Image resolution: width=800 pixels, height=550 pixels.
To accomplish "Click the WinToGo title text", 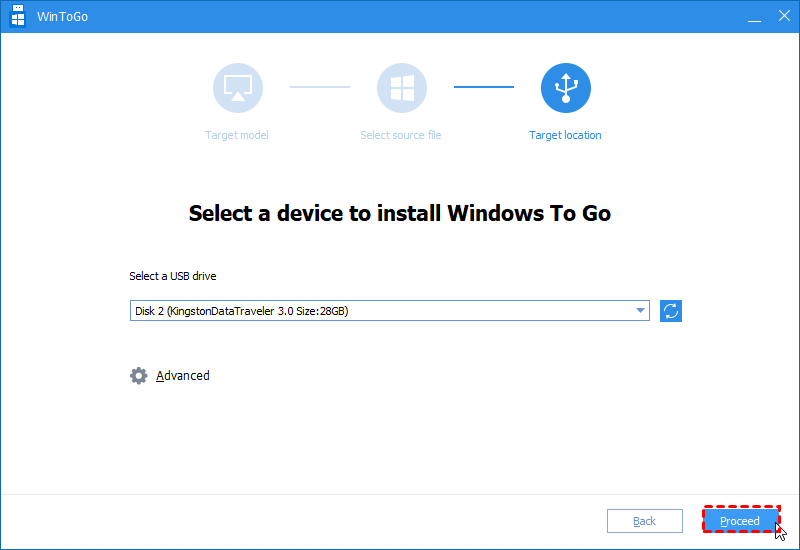I will [63, 16].
